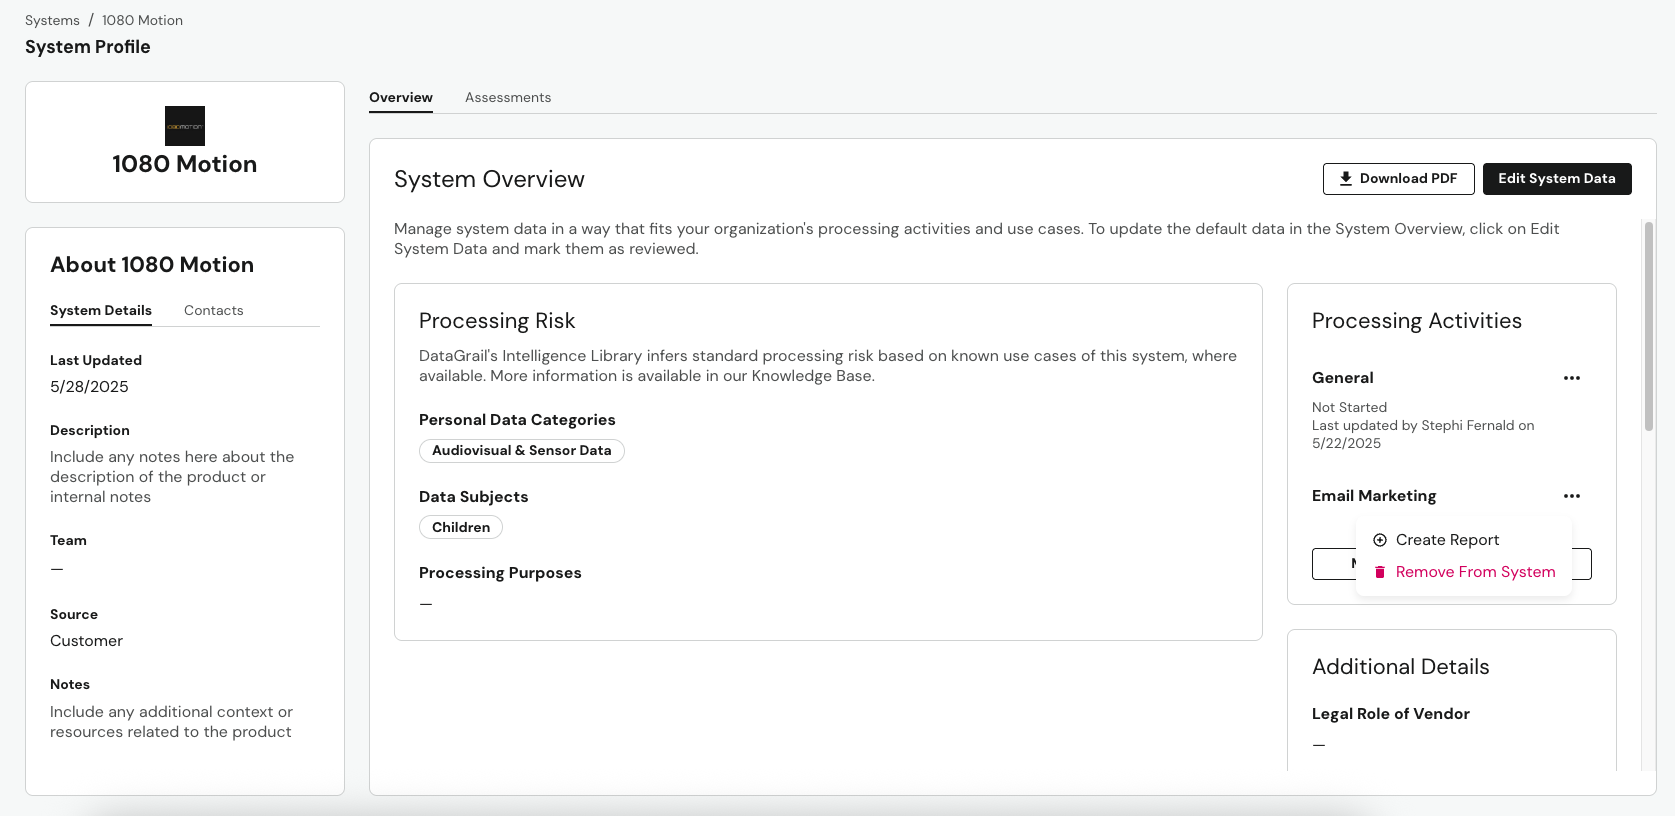Click the Legal Role of Vendor label
Image resolution: width=1675 pixels, height=816 pixels.
coord(1391,714)
